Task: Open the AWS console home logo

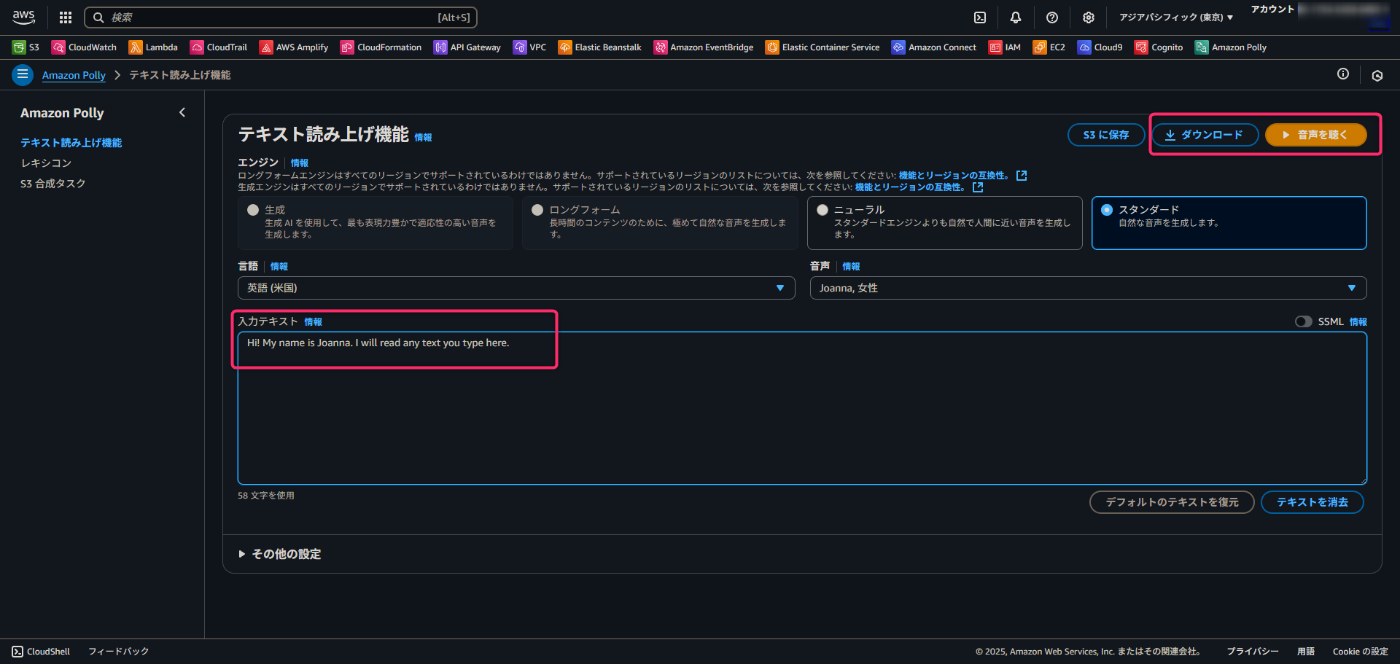Action: (x=23, y=17)
